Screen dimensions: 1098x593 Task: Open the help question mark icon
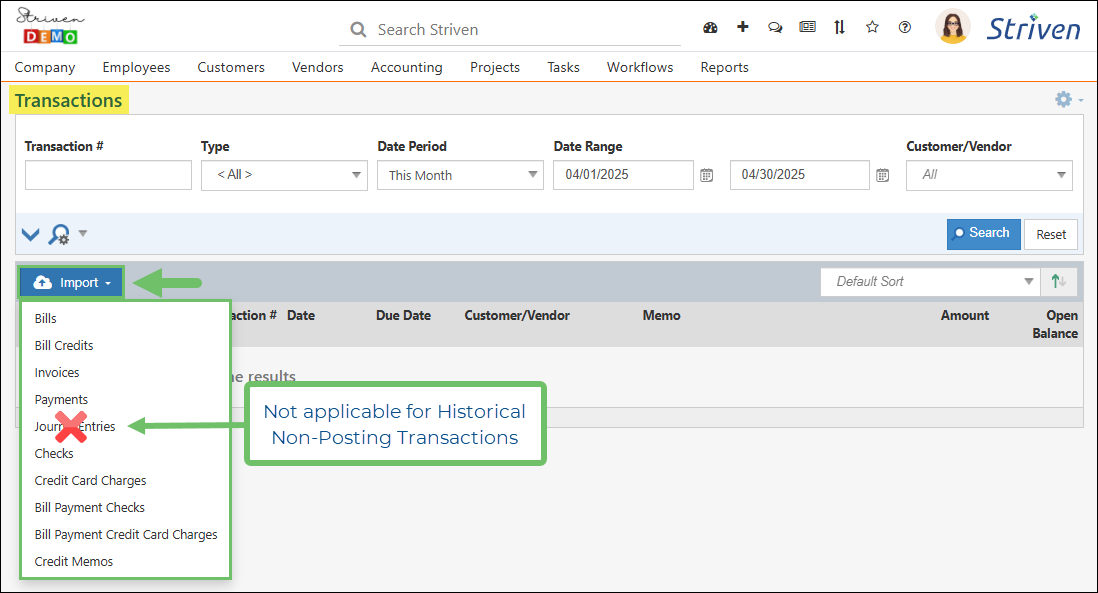coord(905,27)
